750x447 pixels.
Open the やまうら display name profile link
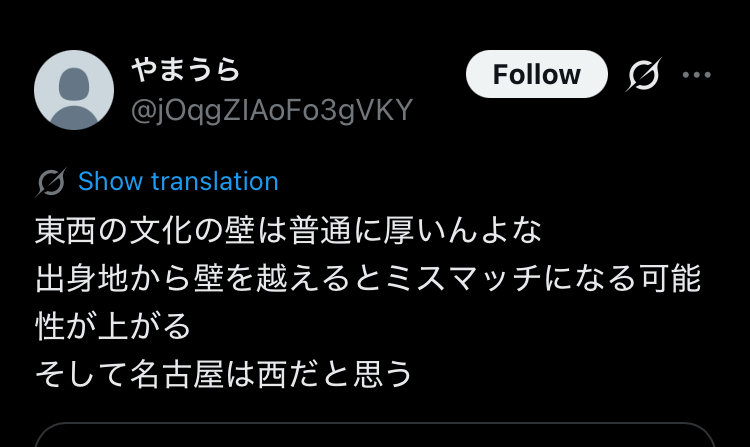point(185,70)
